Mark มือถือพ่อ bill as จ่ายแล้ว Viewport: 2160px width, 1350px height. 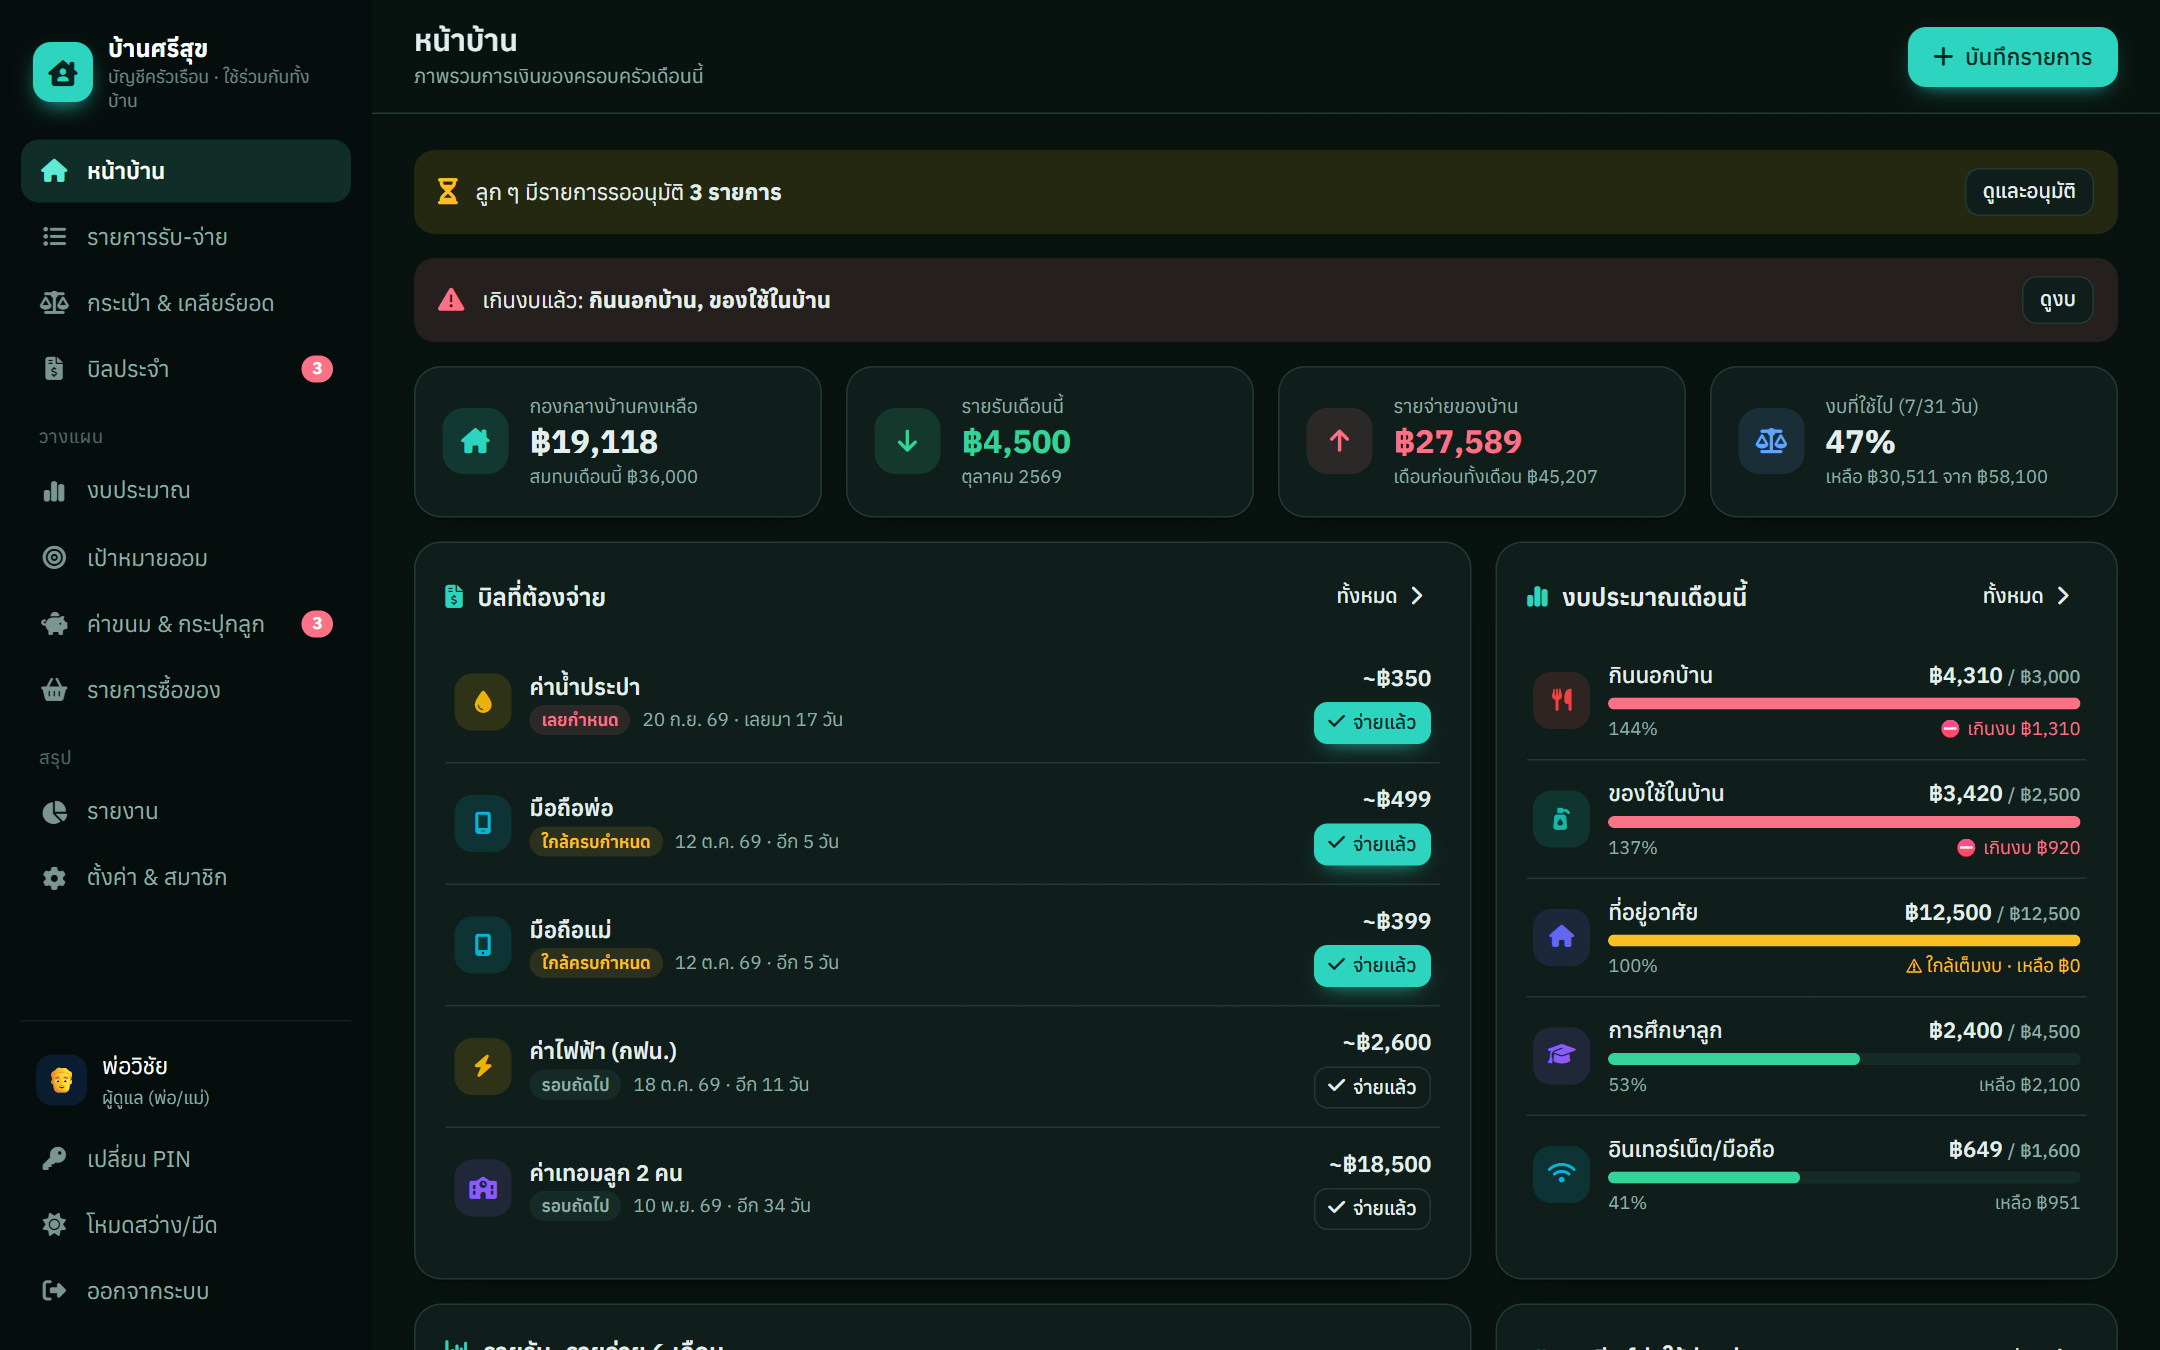(1372, 844)
